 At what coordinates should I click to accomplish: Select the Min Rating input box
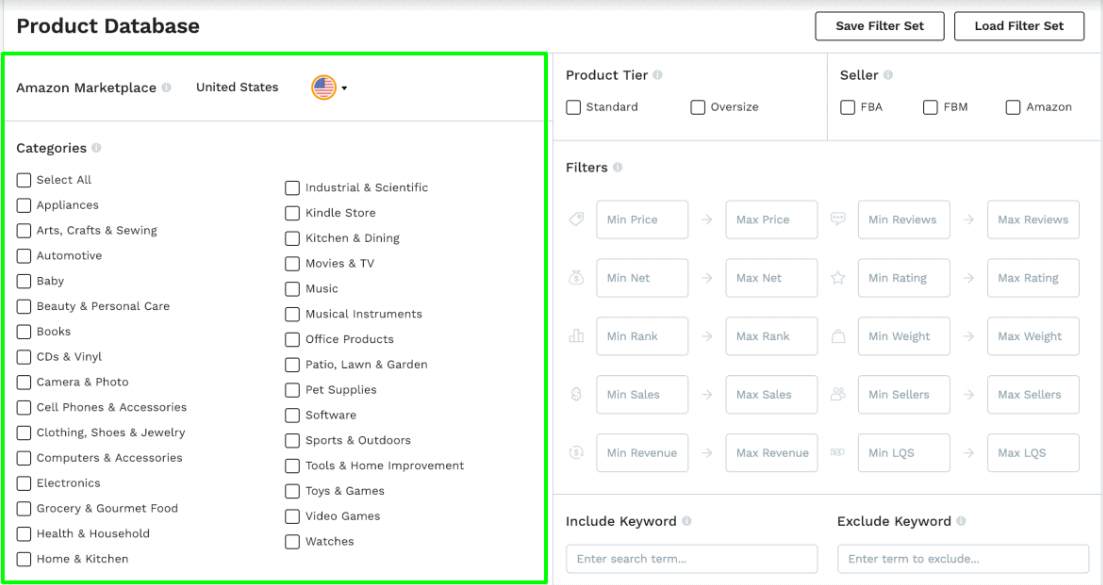tap(904, 279)
